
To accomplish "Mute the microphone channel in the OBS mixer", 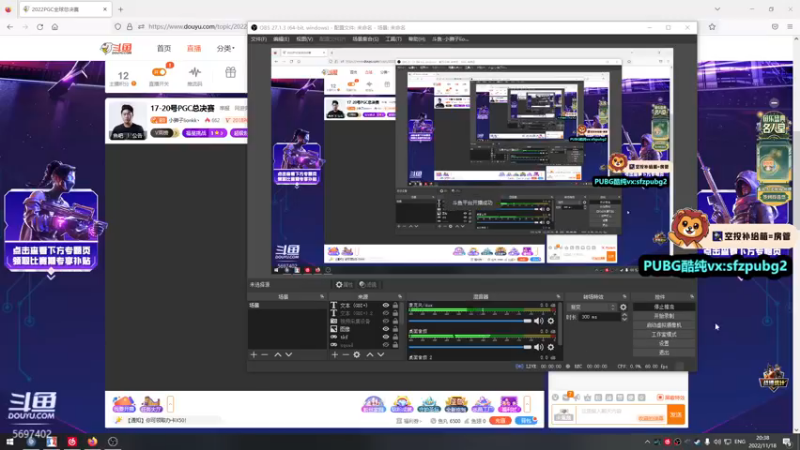I will point(538,321).
